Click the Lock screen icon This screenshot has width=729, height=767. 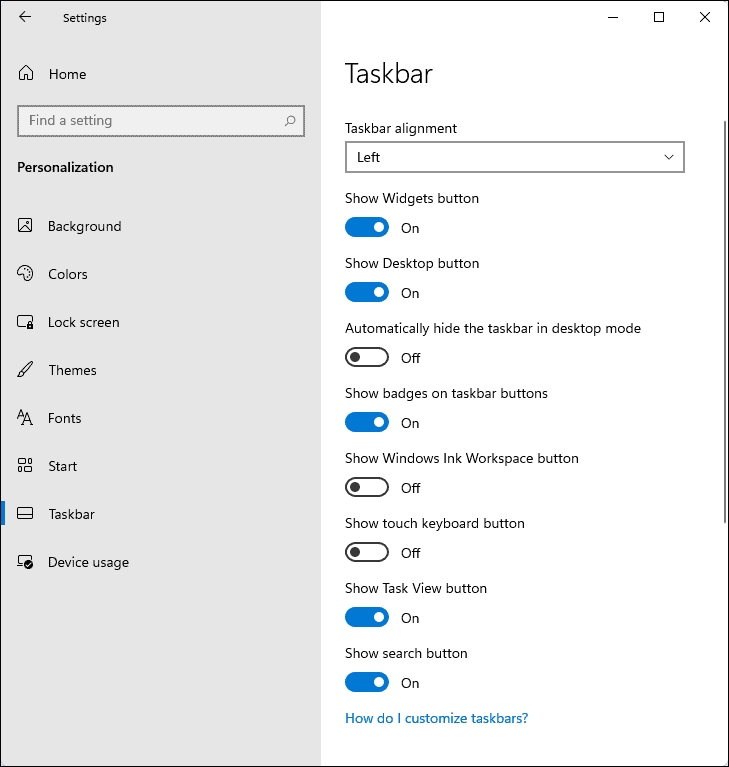[25, 322]
